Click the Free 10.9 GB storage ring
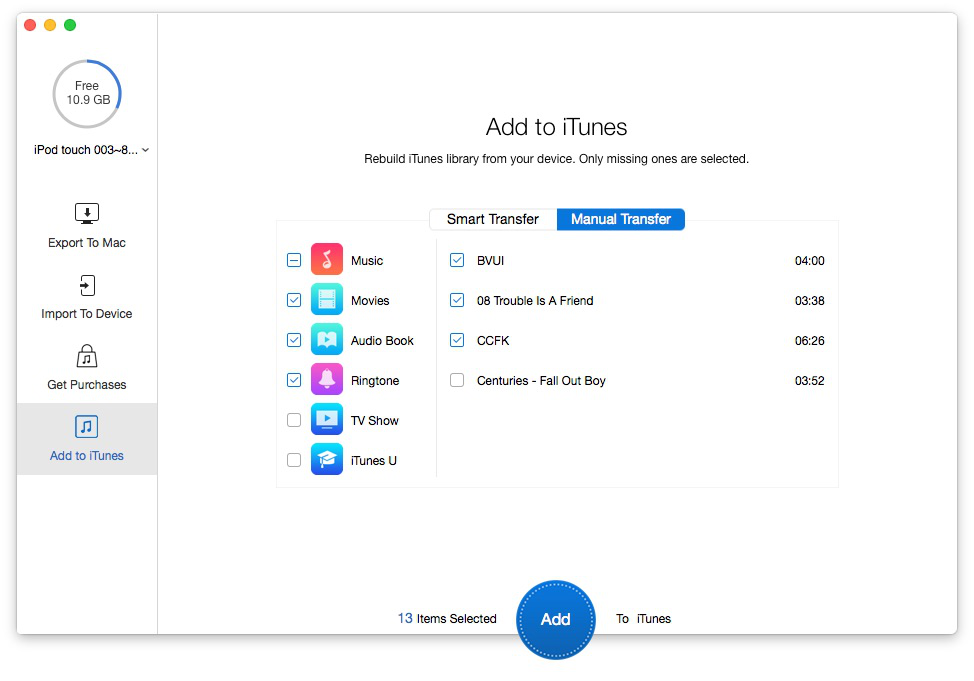The height and width of the screenshot is (681, 974). click(x=87, y=94)
